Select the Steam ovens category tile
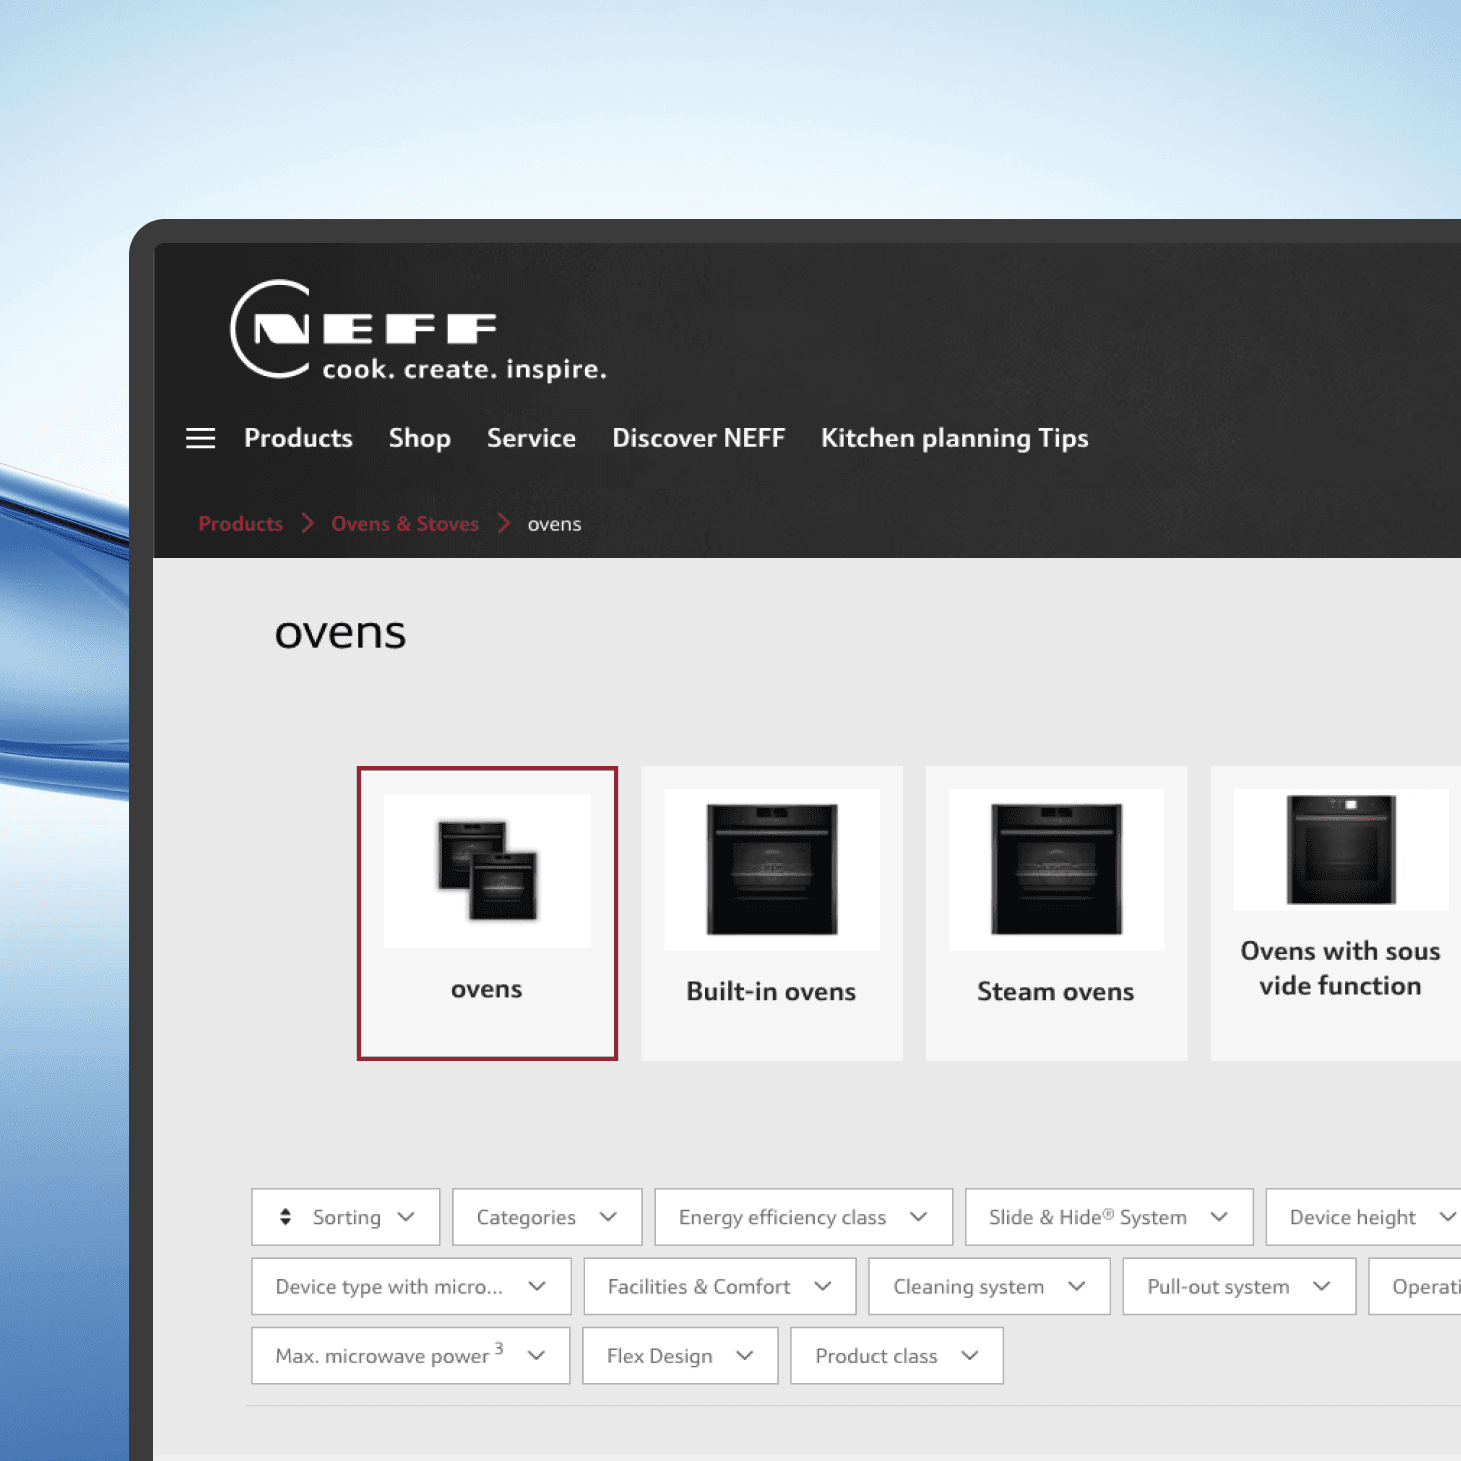1461x1461 pixels. point(1056,912)
